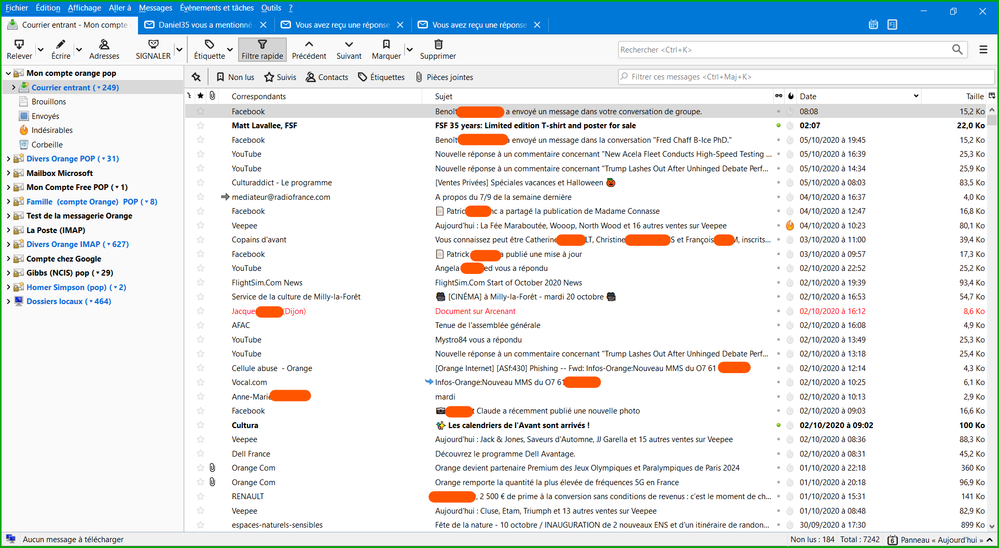This screenshot has height=548, width=999.
Task: Click the Supprimer trash icon
Action: (x=438, y=45)
